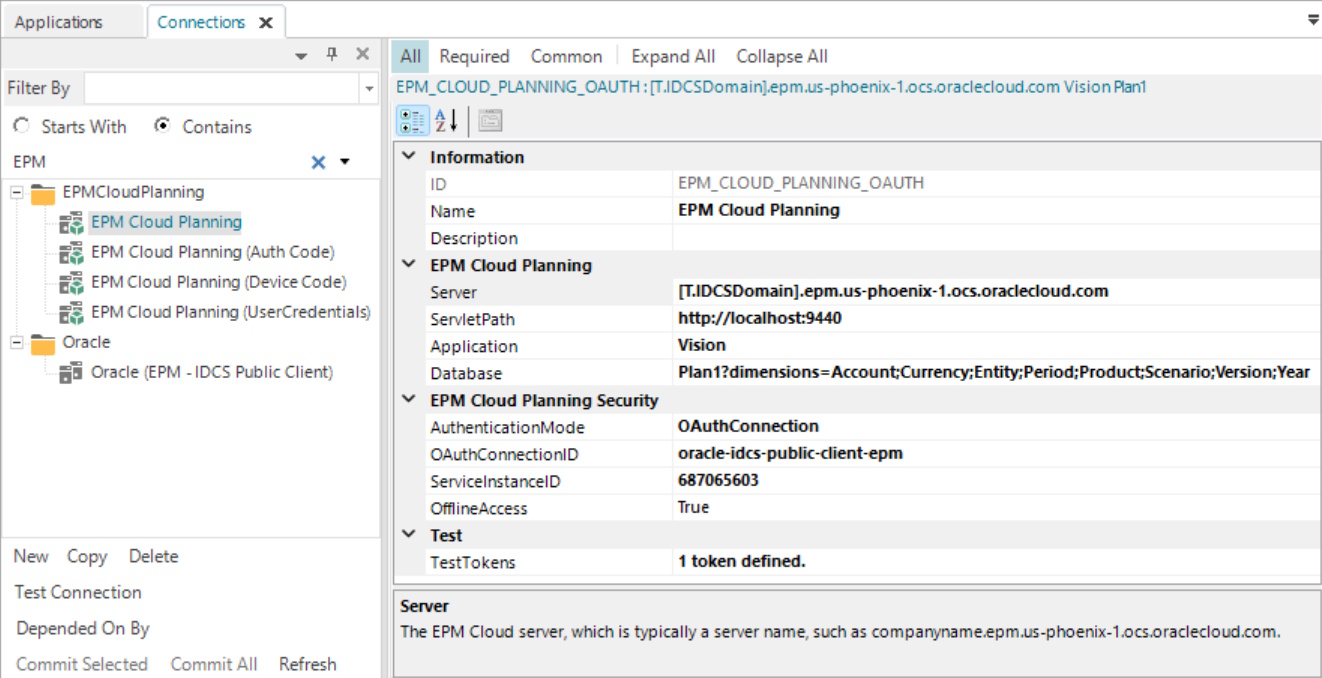The image size is (1322, 678).
Task: Show Common properties only
Action: click(566, 56)
